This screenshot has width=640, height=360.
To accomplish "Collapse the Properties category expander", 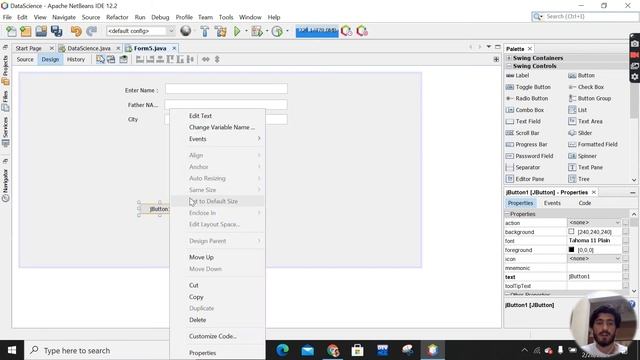I will pos(507,214).
